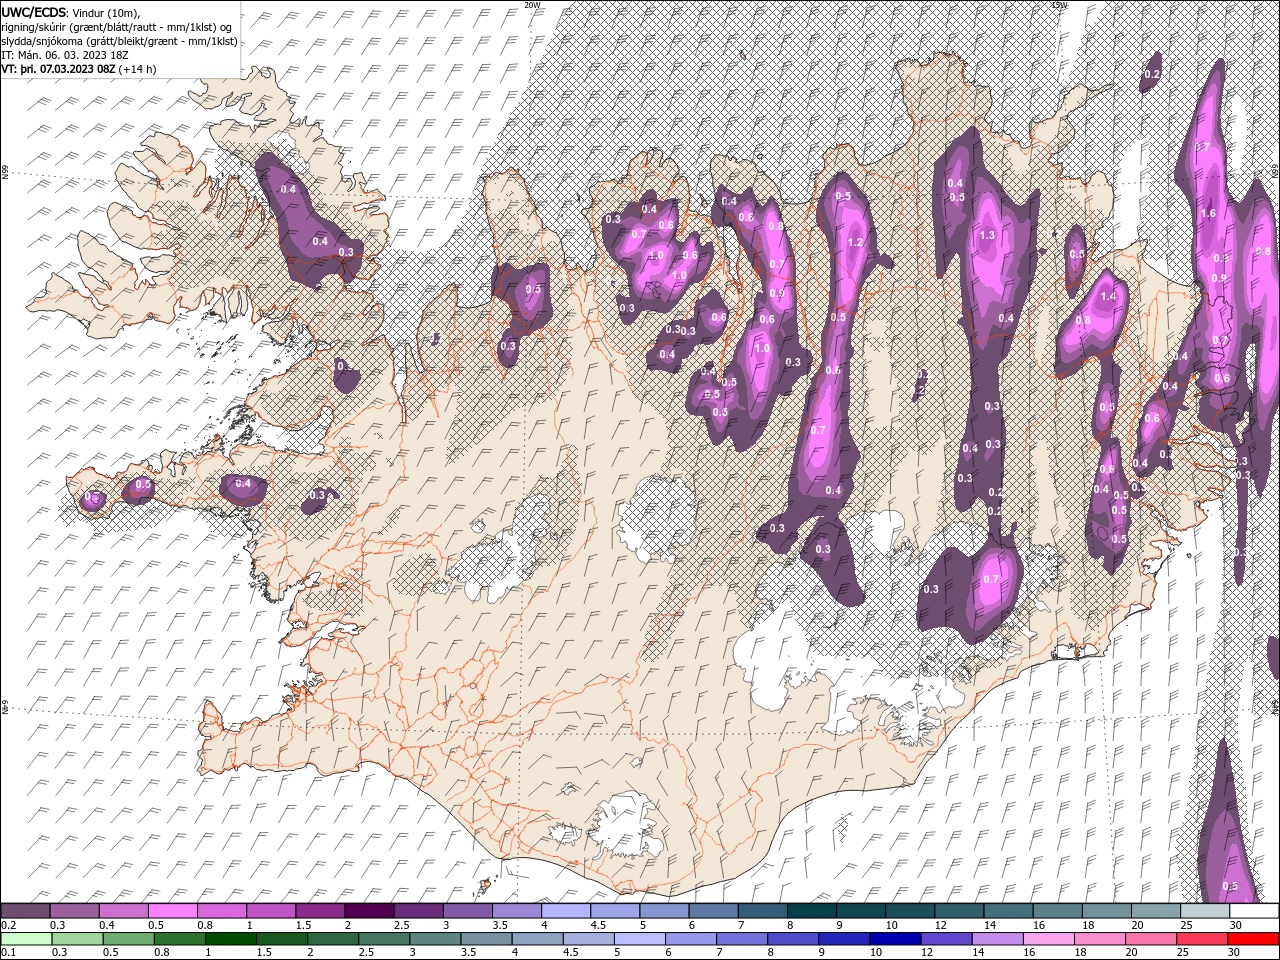The height and width of the screenshot is (960, 1280).
Task: Select the dusky purple 0.2 snow scale swatch
Action: point(25,911)
